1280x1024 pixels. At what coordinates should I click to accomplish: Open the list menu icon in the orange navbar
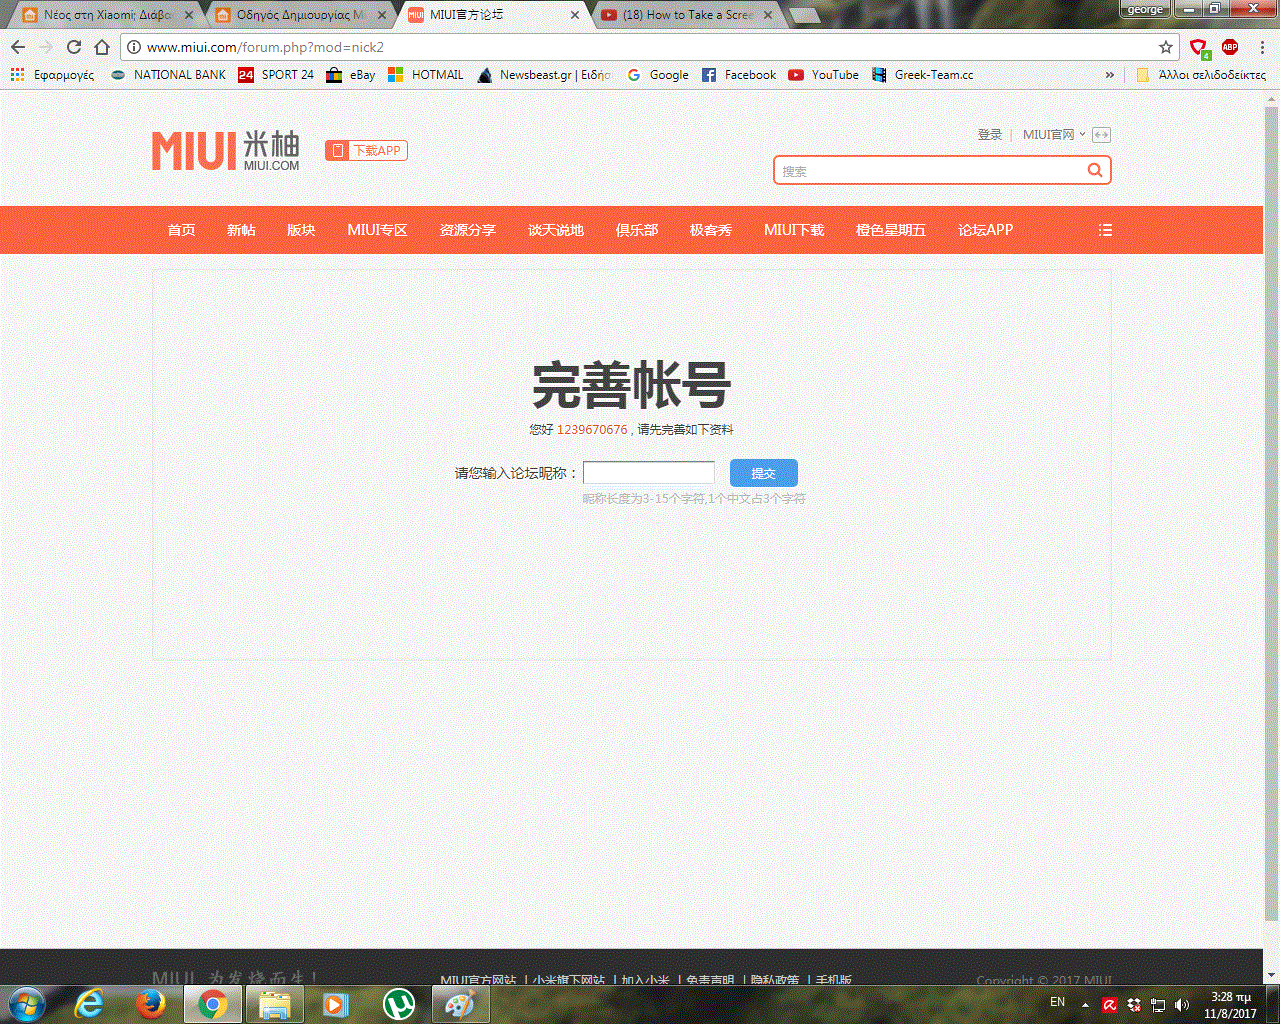click(1105, 230)
